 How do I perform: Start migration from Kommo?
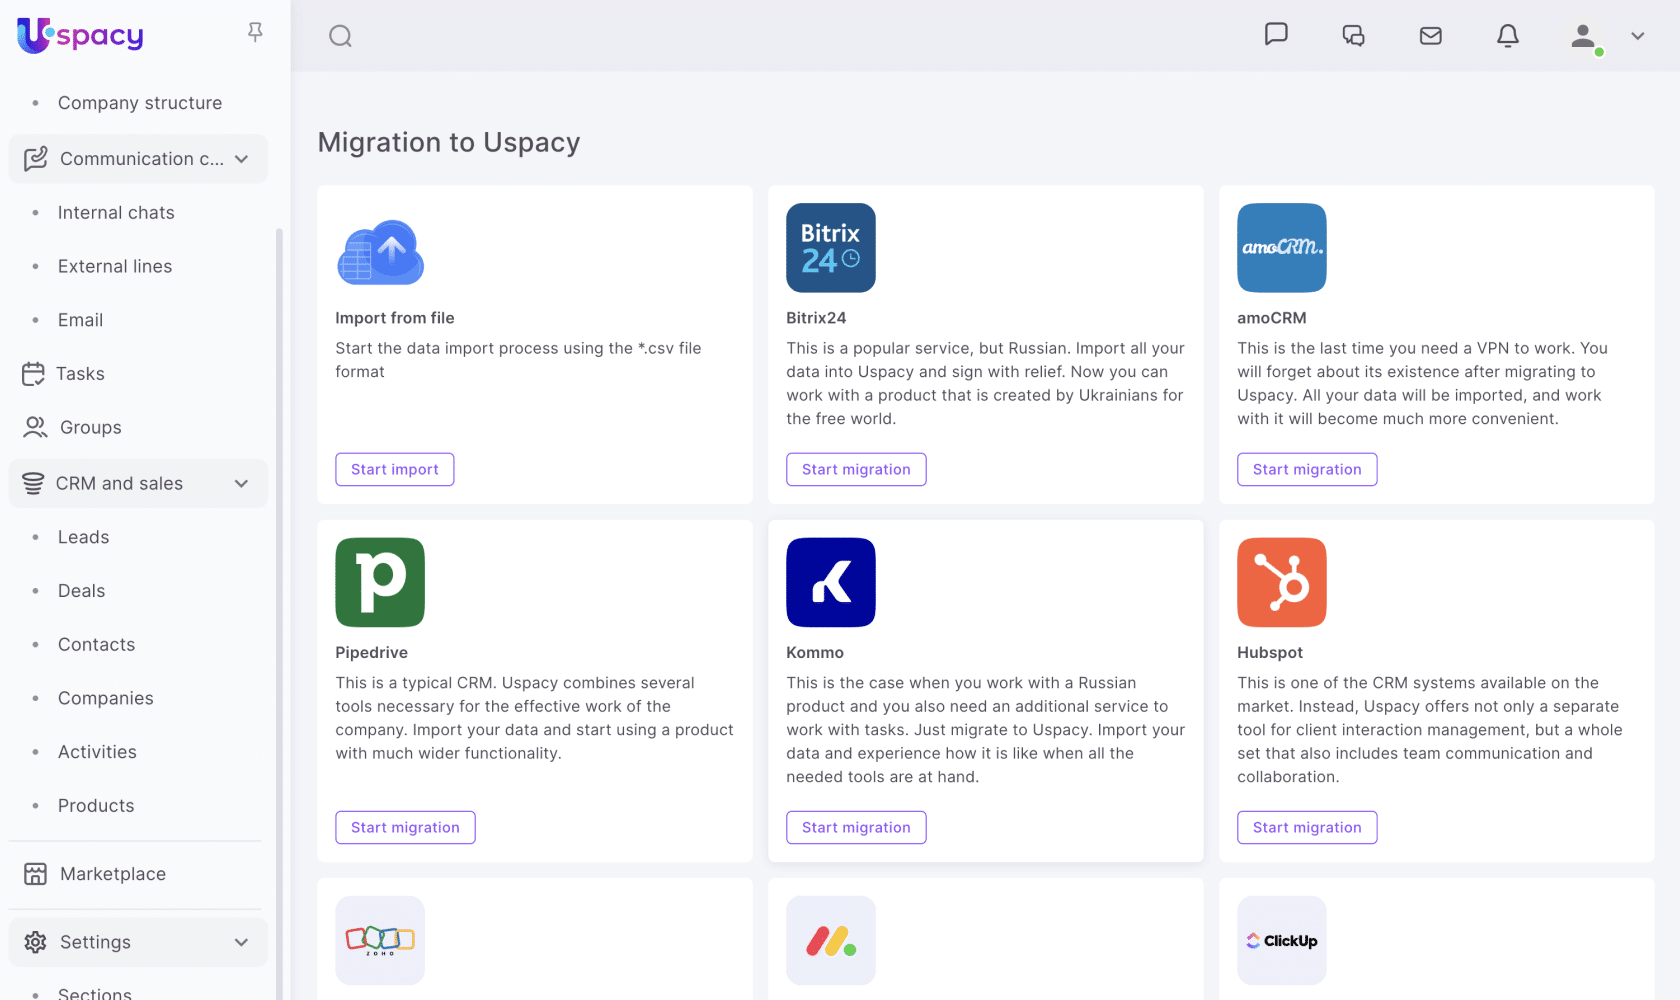tap(856, 827)
